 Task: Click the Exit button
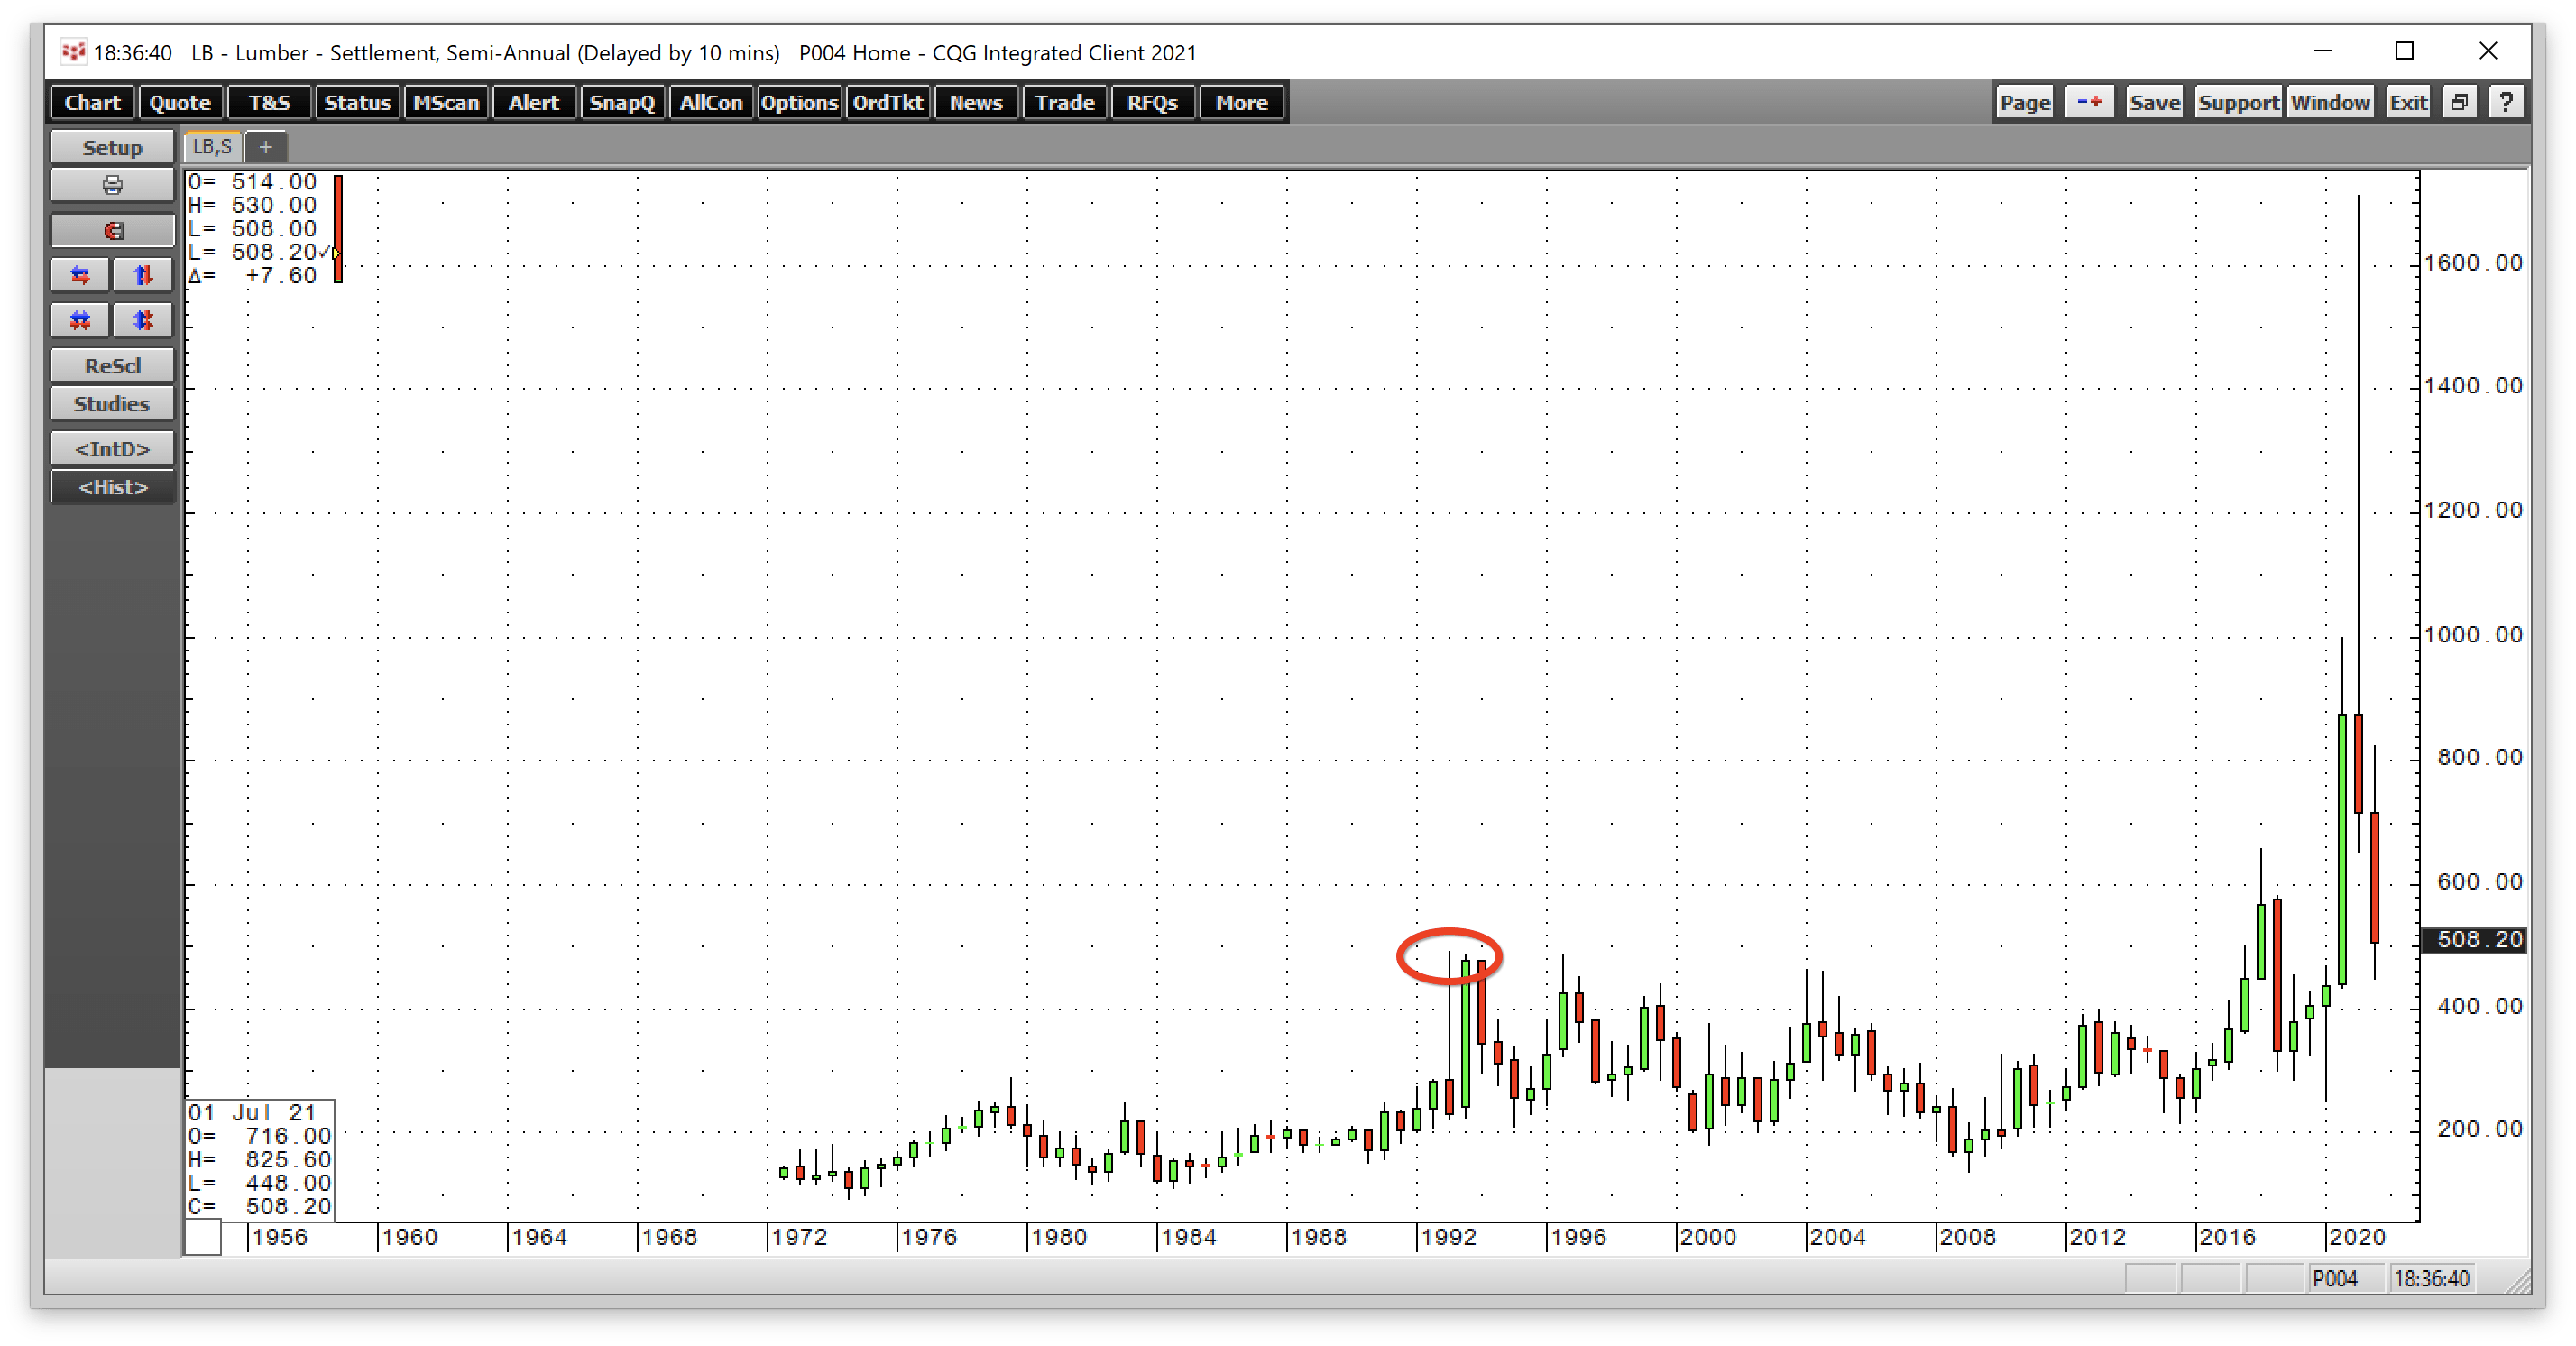(x=2407, y=102)
